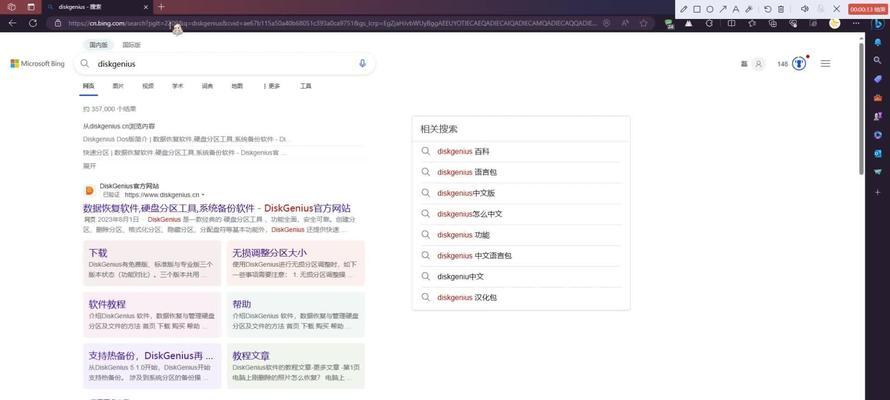
Task: Close the diskgenius search tab
Action: click(146, 7)
